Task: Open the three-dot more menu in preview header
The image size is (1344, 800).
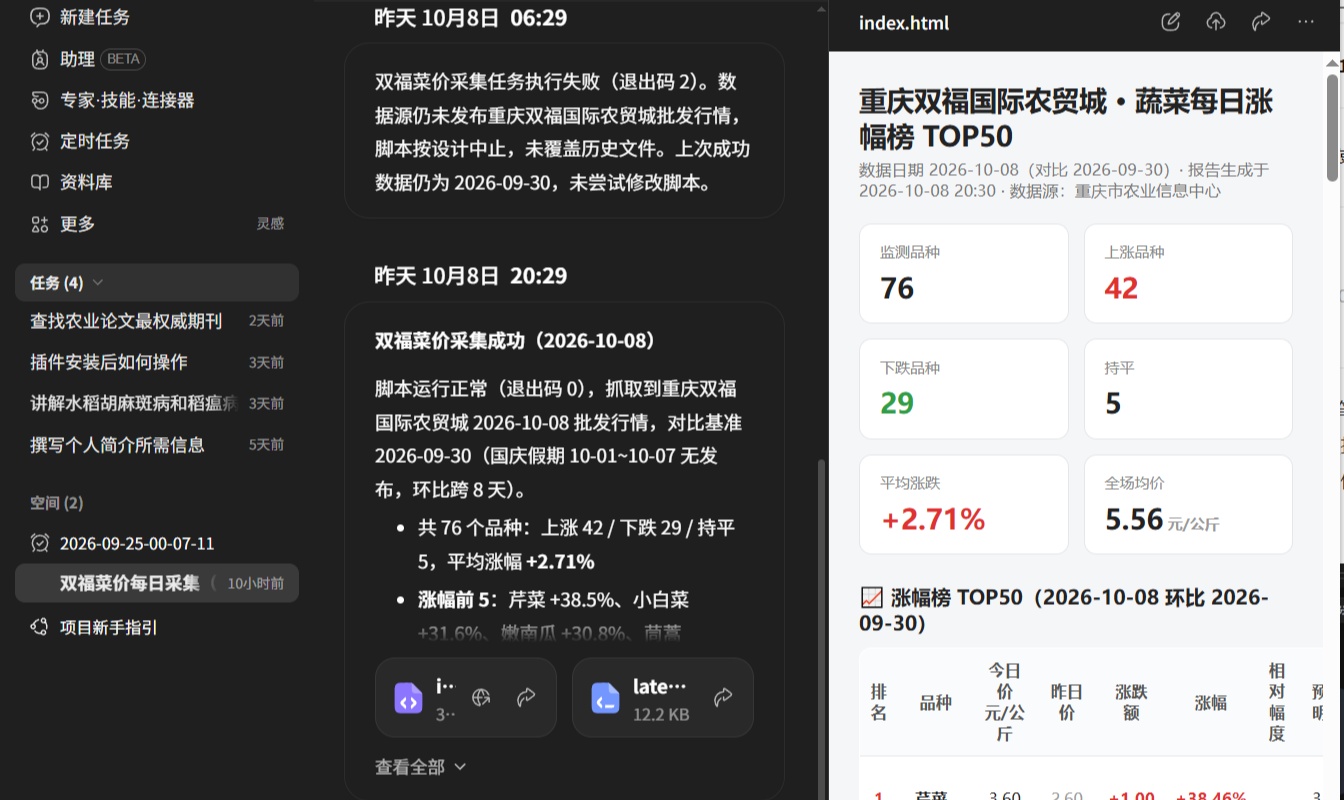Action: point(1305,22)
